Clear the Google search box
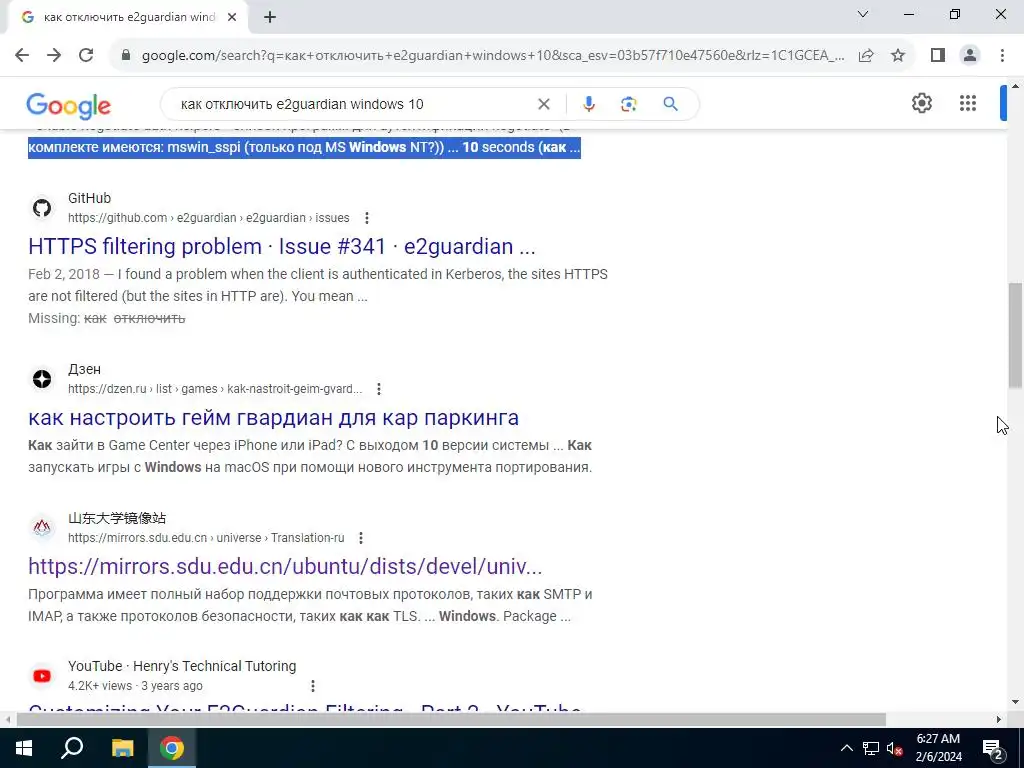Screen dimensions: 1024x768 click(x=543, y=104)
